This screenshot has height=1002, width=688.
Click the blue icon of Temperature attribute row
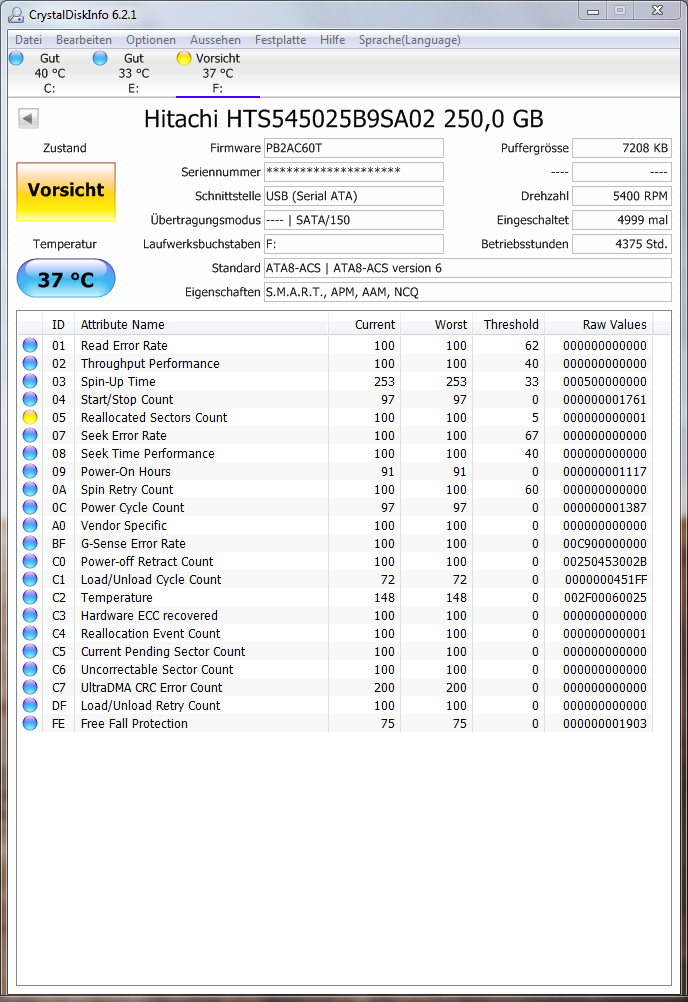click(30, 597)
